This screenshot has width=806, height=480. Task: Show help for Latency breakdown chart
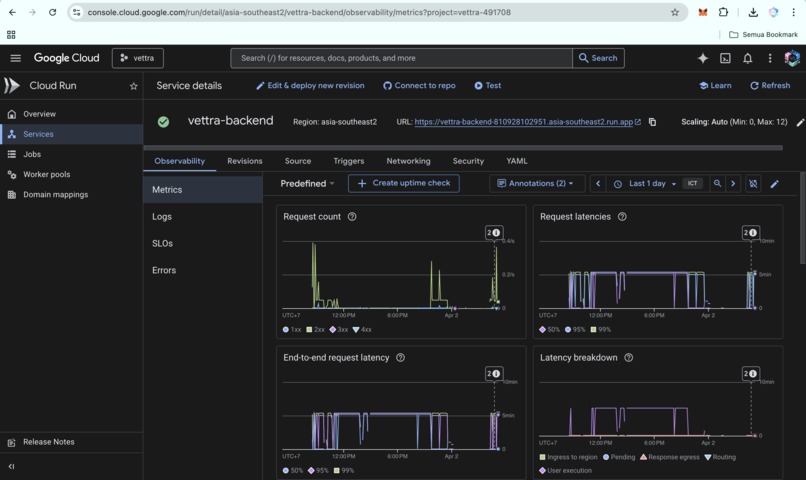[x=629, y=358]
